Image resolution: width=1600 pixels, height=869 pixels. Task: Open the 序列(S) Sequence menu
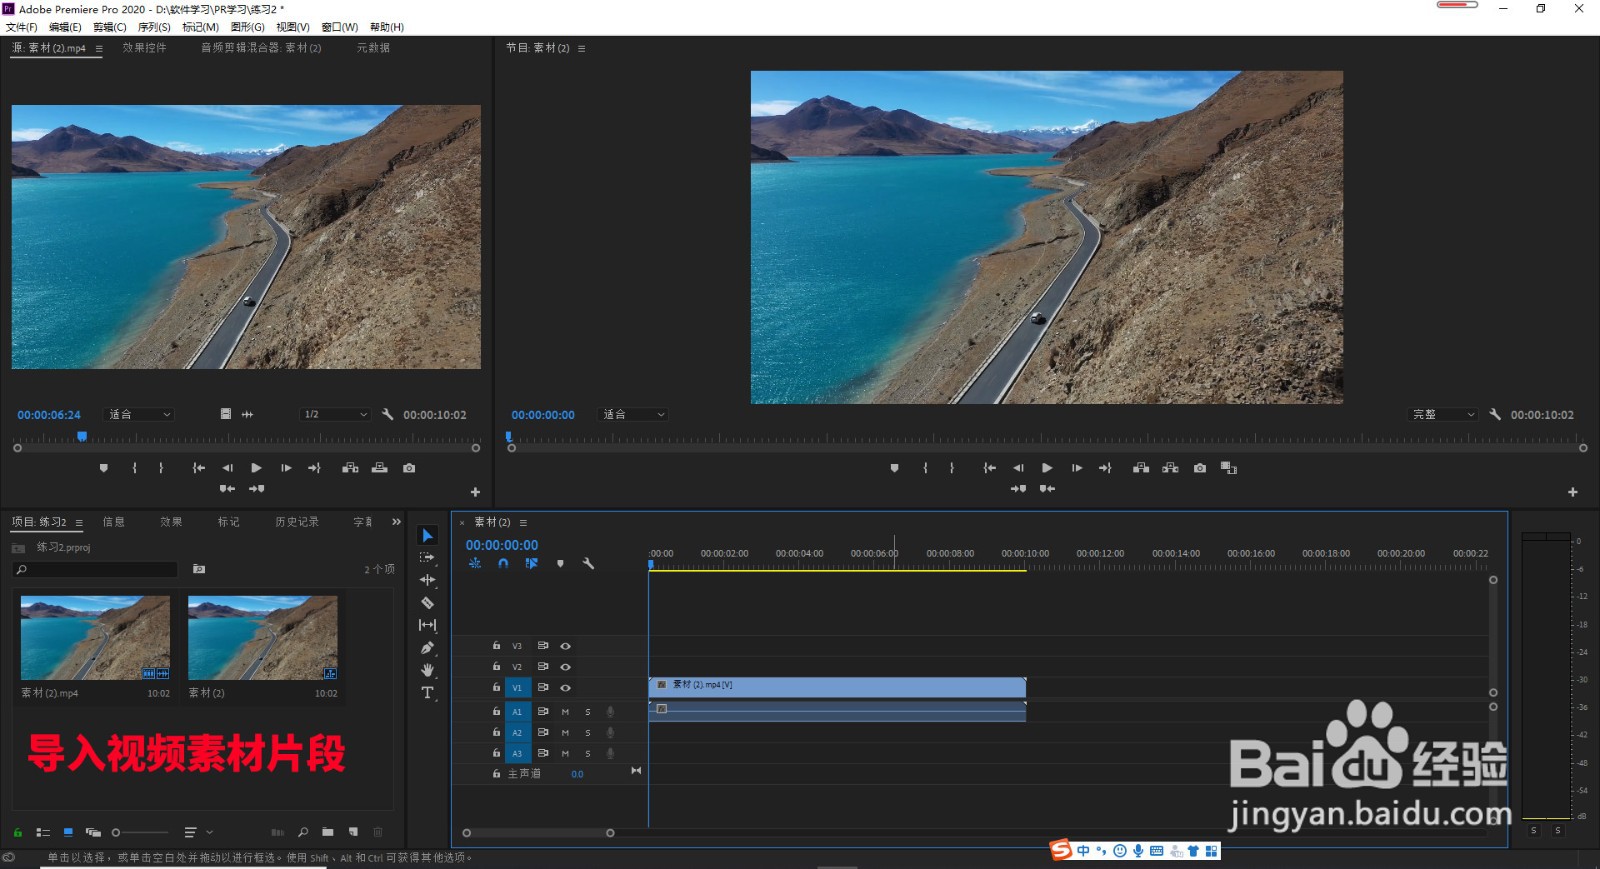click(x=154, y=27)
